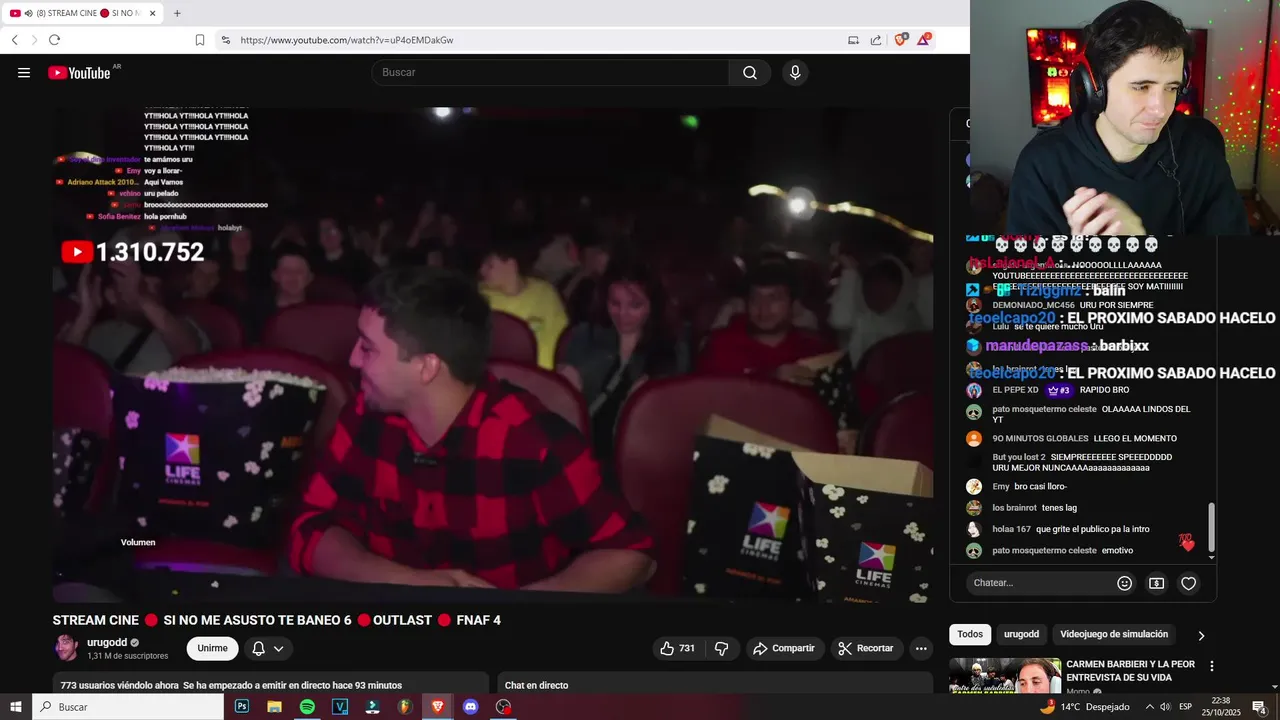Click the share page icon in address bar
The width and height of the screenshot is (1280, 720).
pyautogui.click(x=876, y=40)
